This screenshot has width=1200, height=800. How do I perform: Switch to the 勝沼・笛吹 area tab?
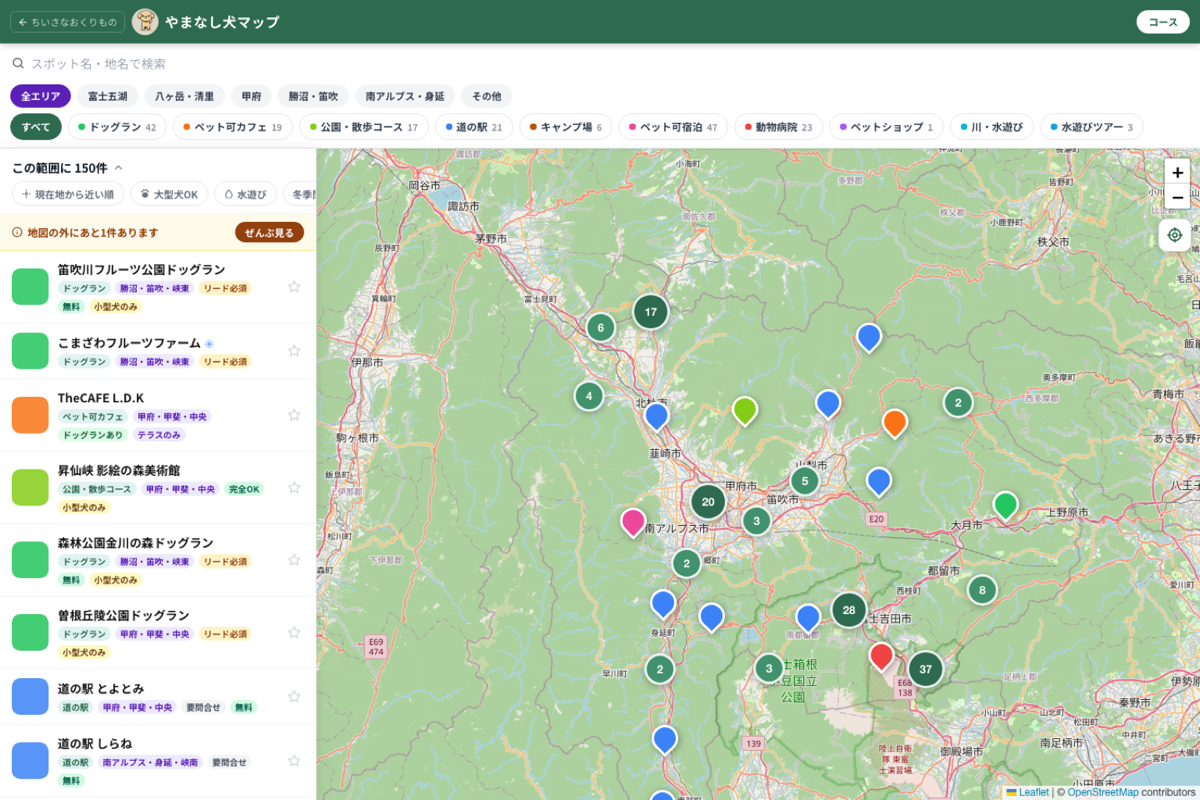[x=313, y=96]
